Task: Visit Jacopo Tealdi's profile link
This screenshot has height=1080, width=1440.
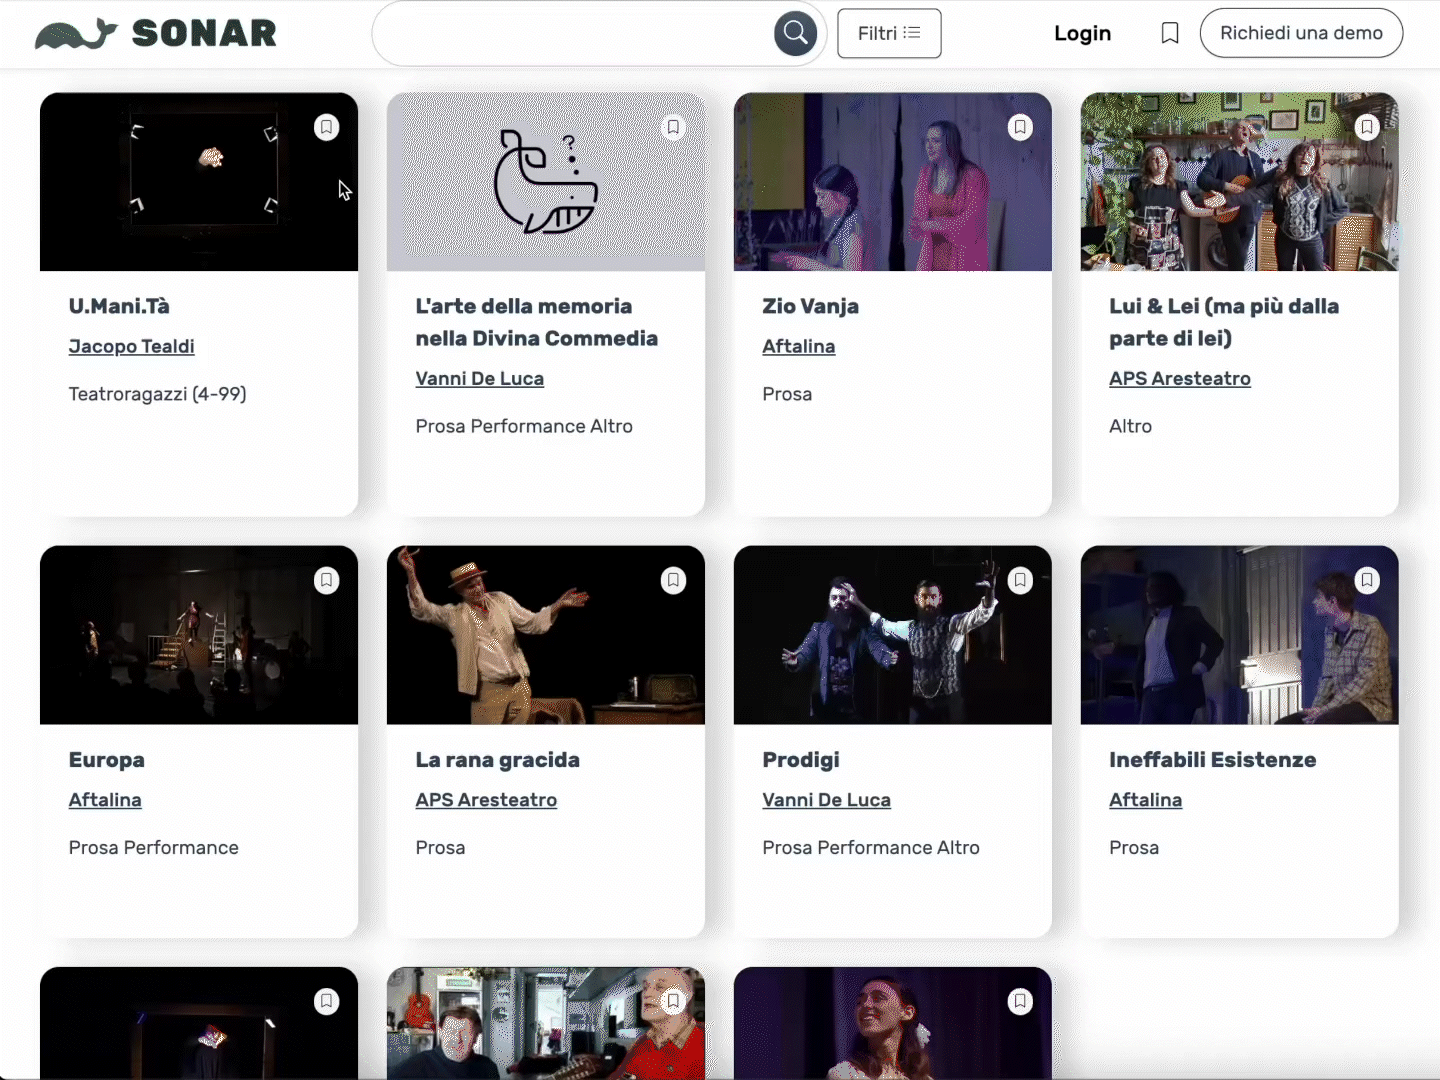Action: [x=132, y=346]
